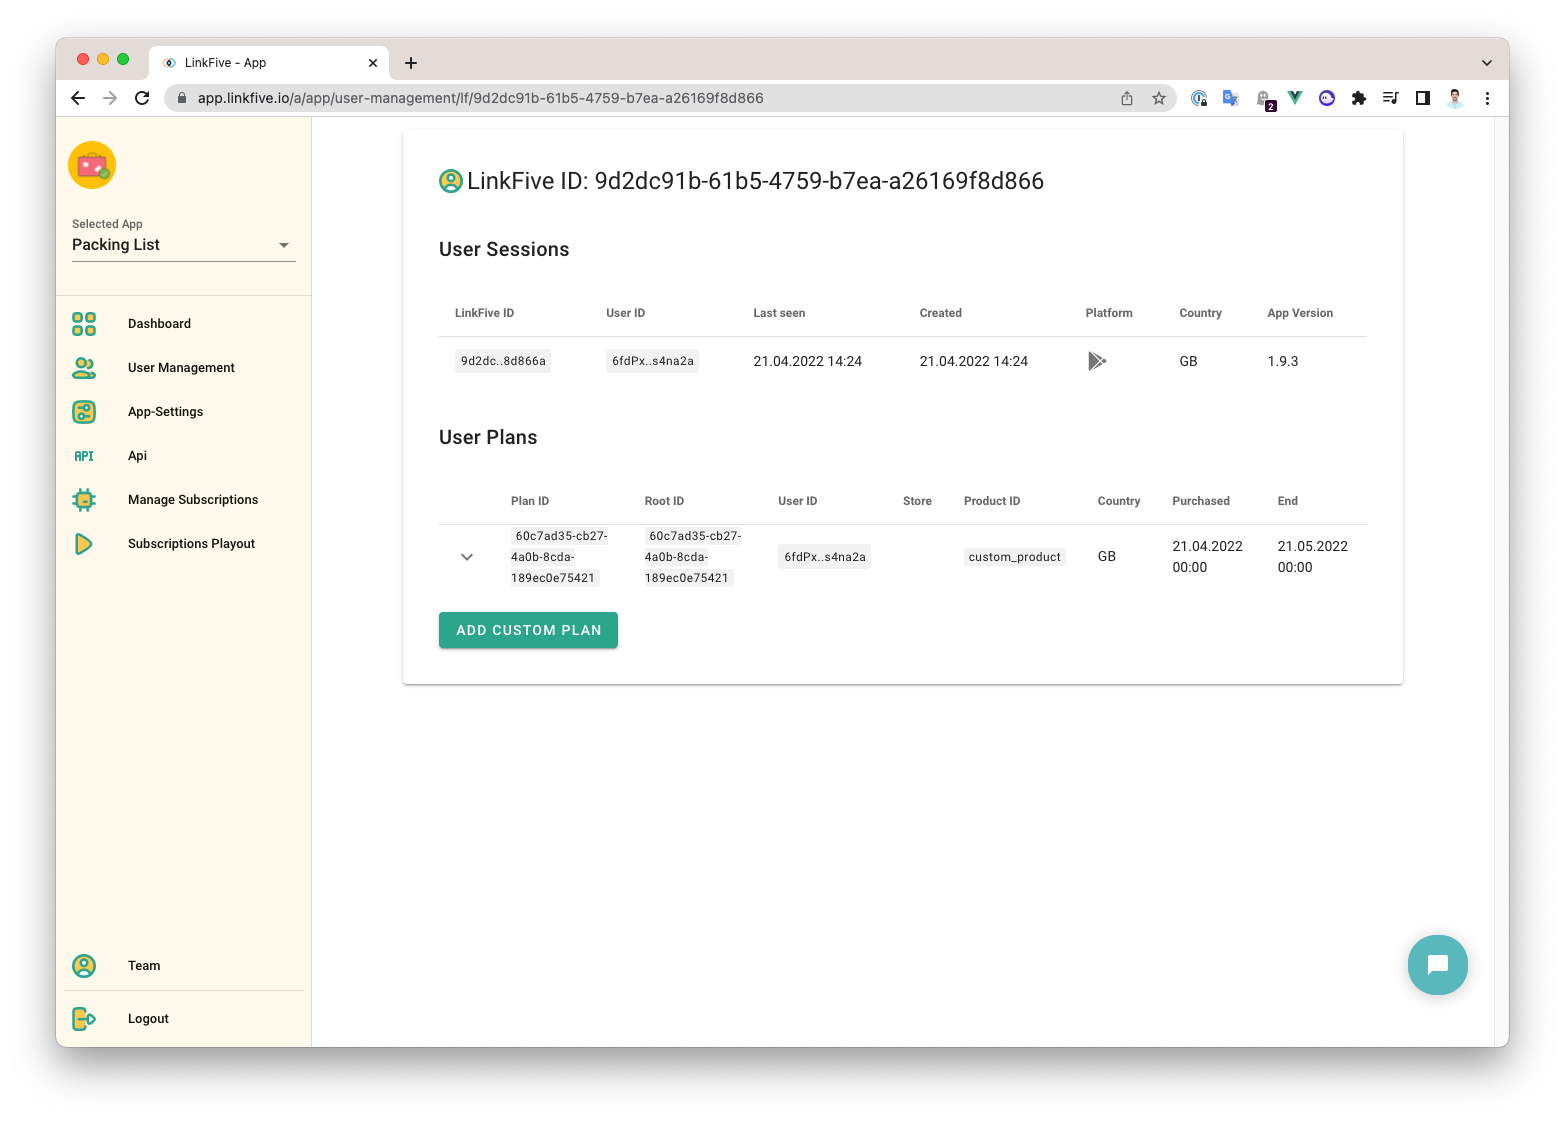Click the Google Play platform icon in session row
Screen dimensions: 1565x1121
coord(1097,361)
